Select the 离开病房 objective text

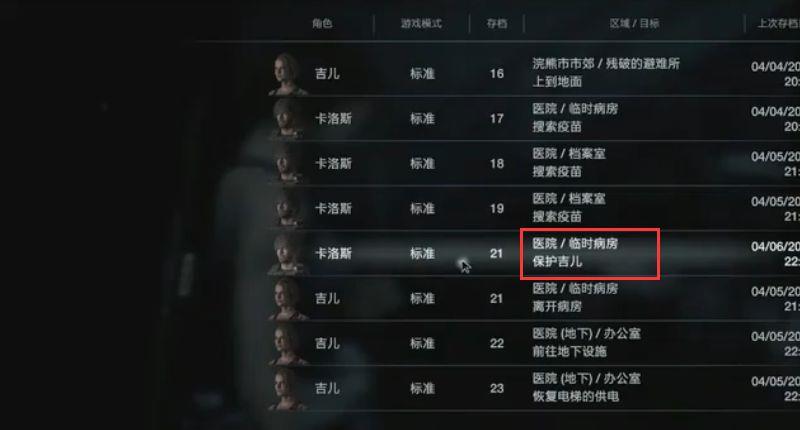(557, 306)
